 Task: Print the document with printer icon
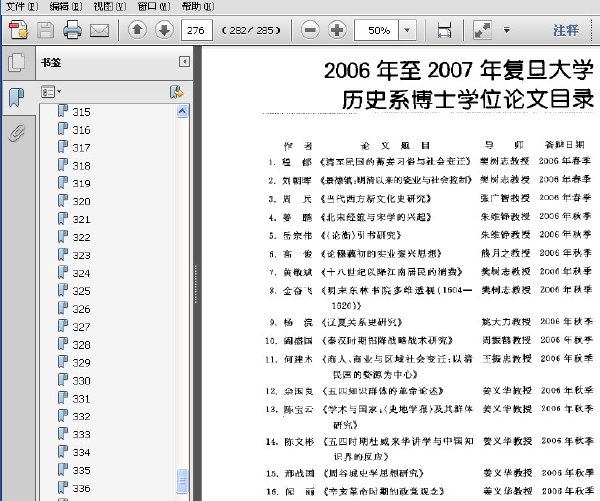point(72,30)
